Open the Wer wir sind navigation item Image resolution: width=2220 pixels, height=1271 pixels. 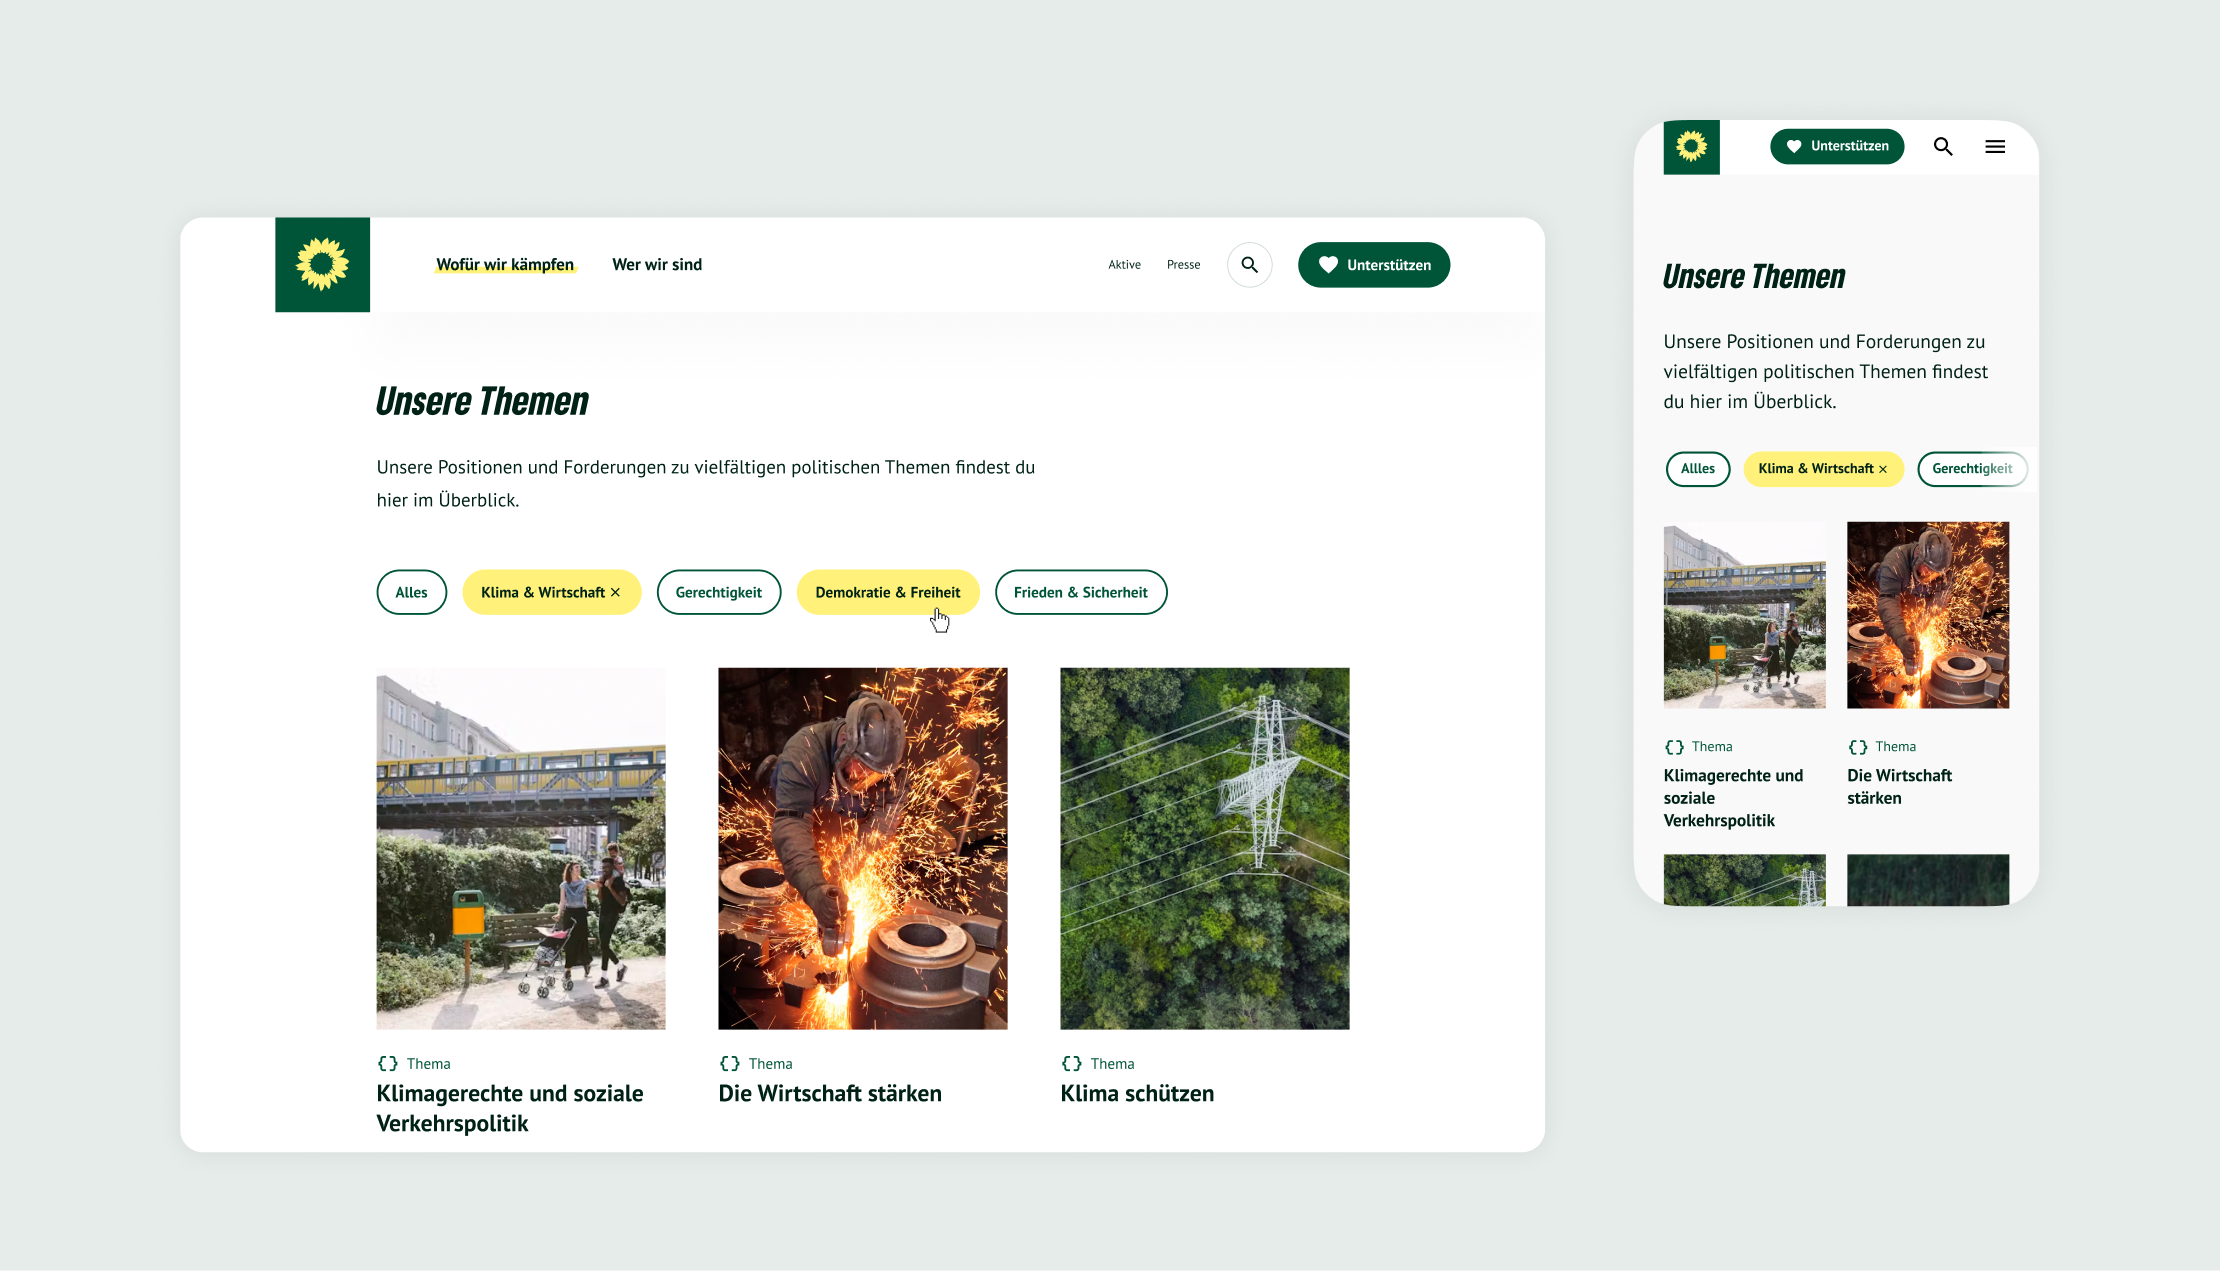click(656, 264)
